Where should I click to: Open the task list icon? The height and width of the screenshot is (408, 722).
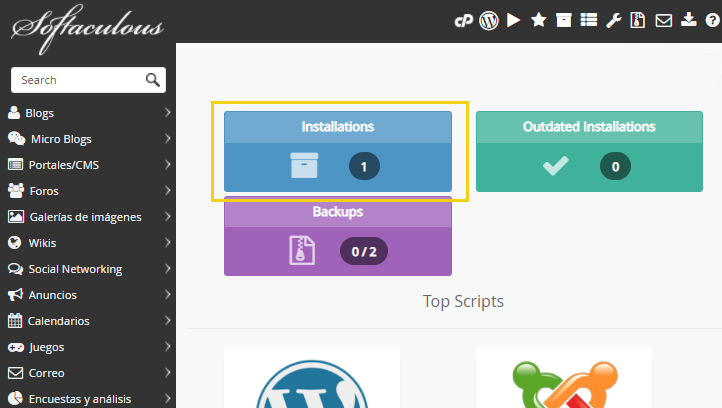tap(588, 20)
